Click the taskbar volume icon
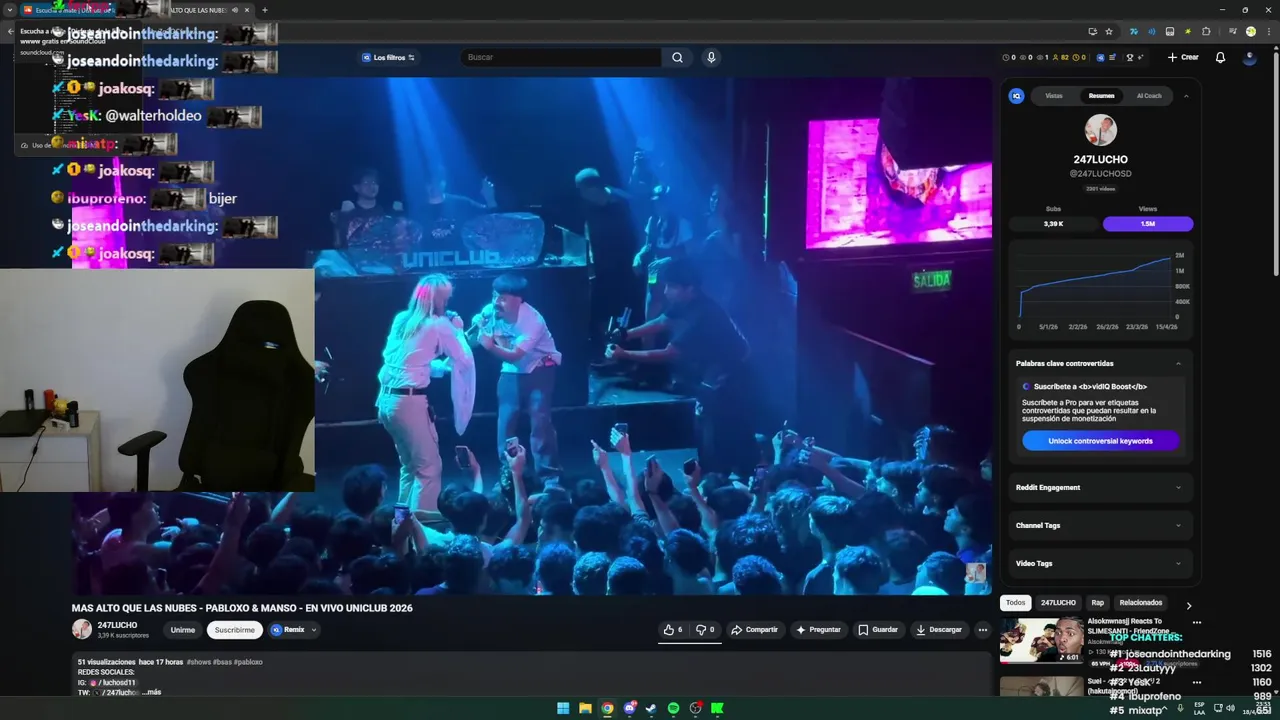1280x720 pixels. coord(1231,708)
